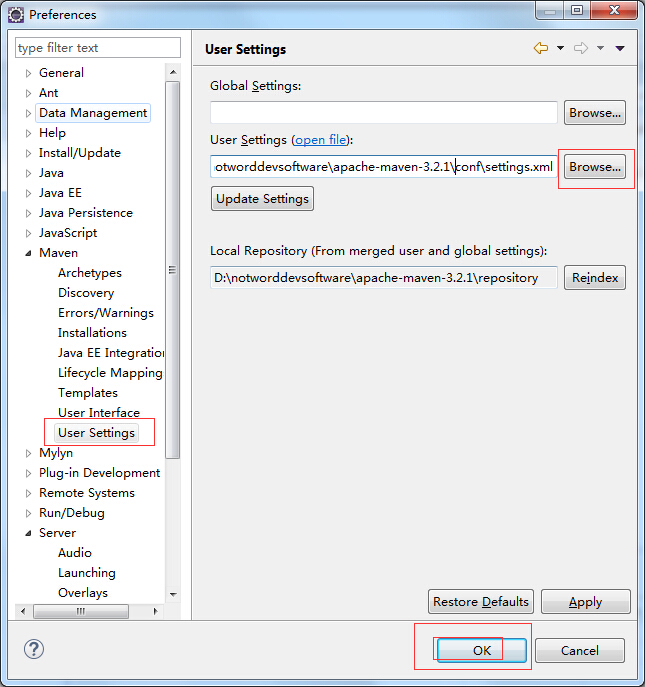Click the Reindex button

(595, 277)
